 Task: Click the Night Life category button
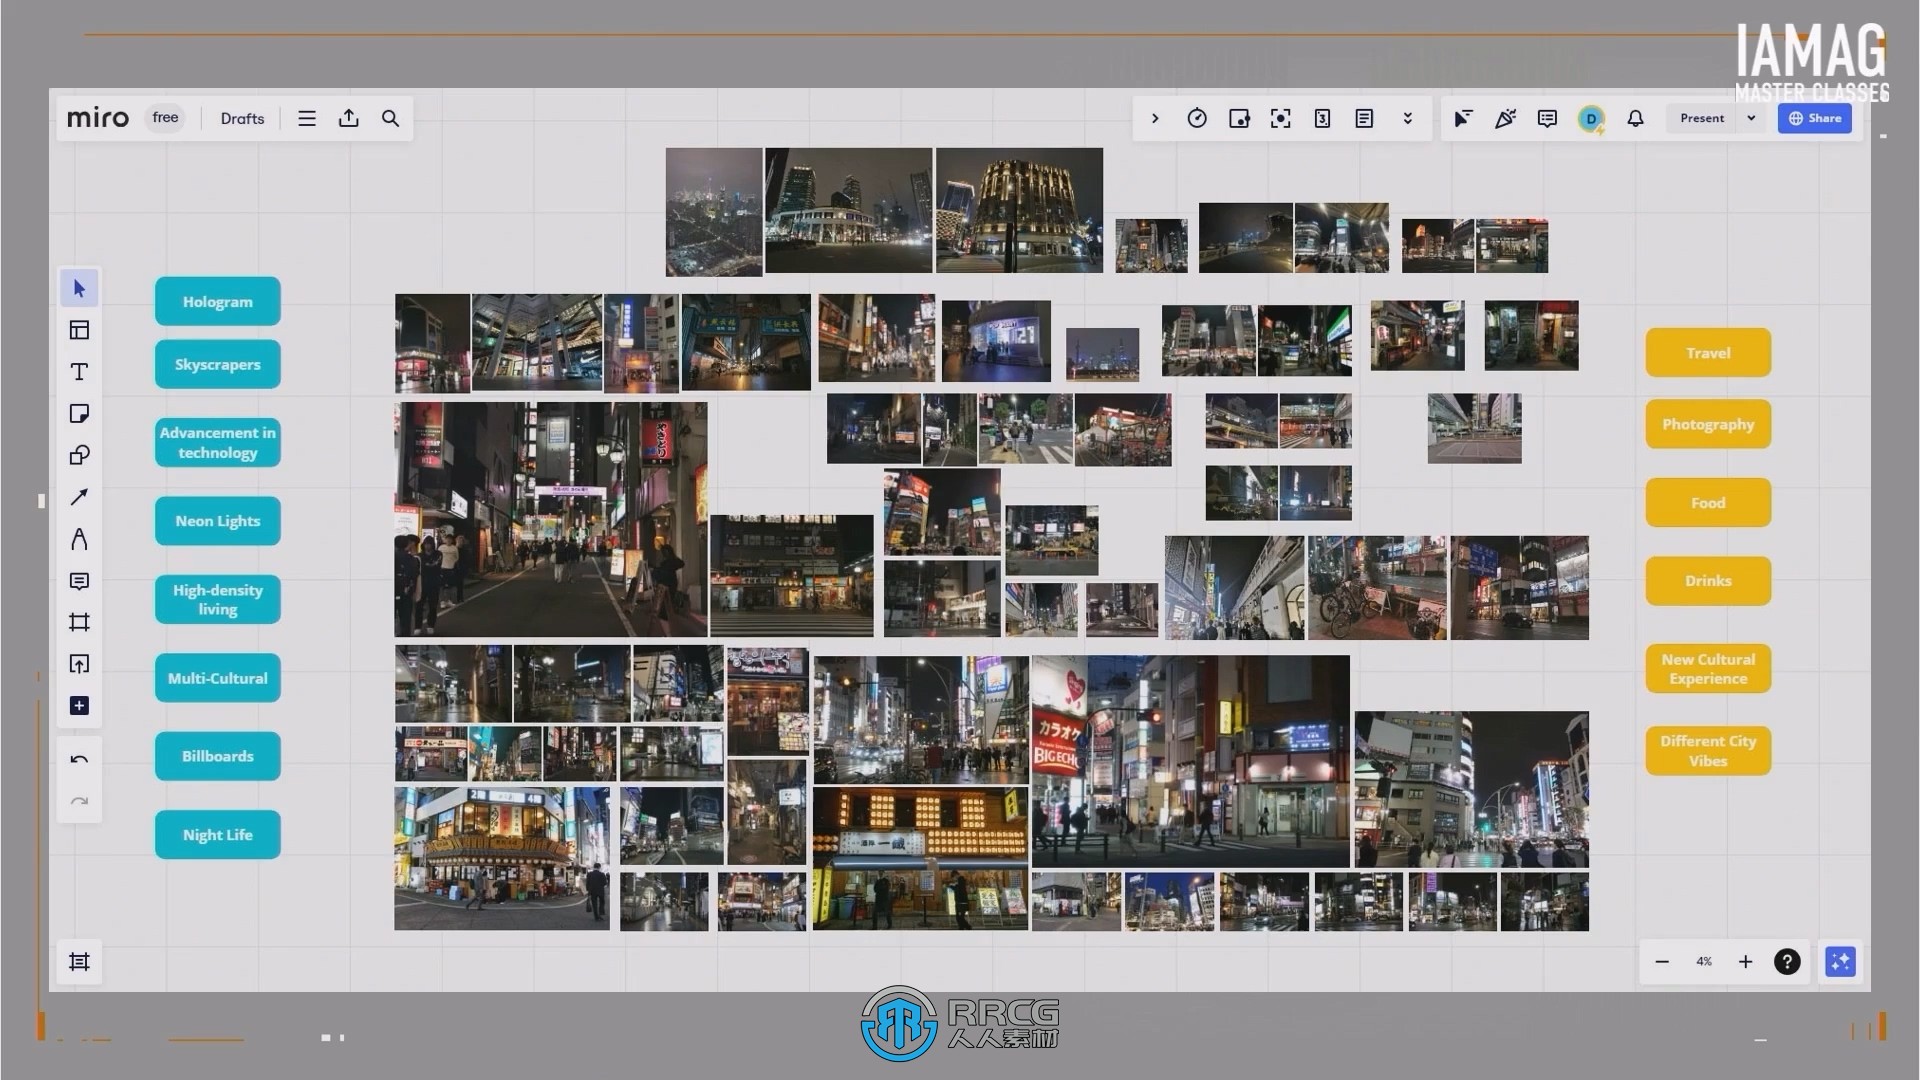point(216,835)
